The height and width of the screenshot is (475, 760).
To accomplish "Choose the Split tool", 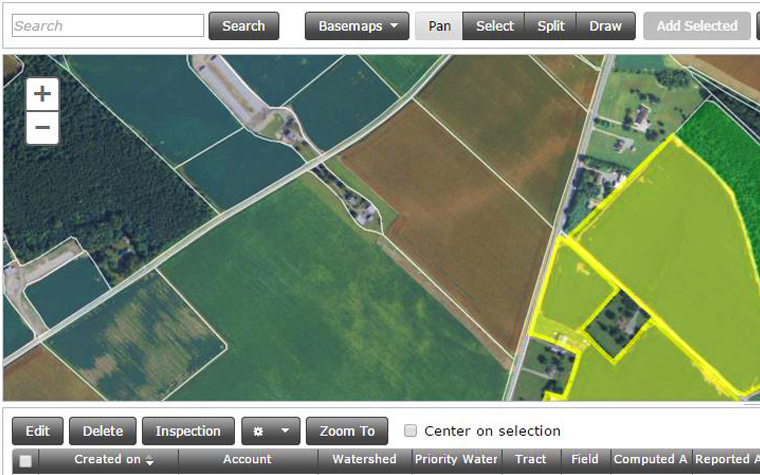I will point(551,26).
